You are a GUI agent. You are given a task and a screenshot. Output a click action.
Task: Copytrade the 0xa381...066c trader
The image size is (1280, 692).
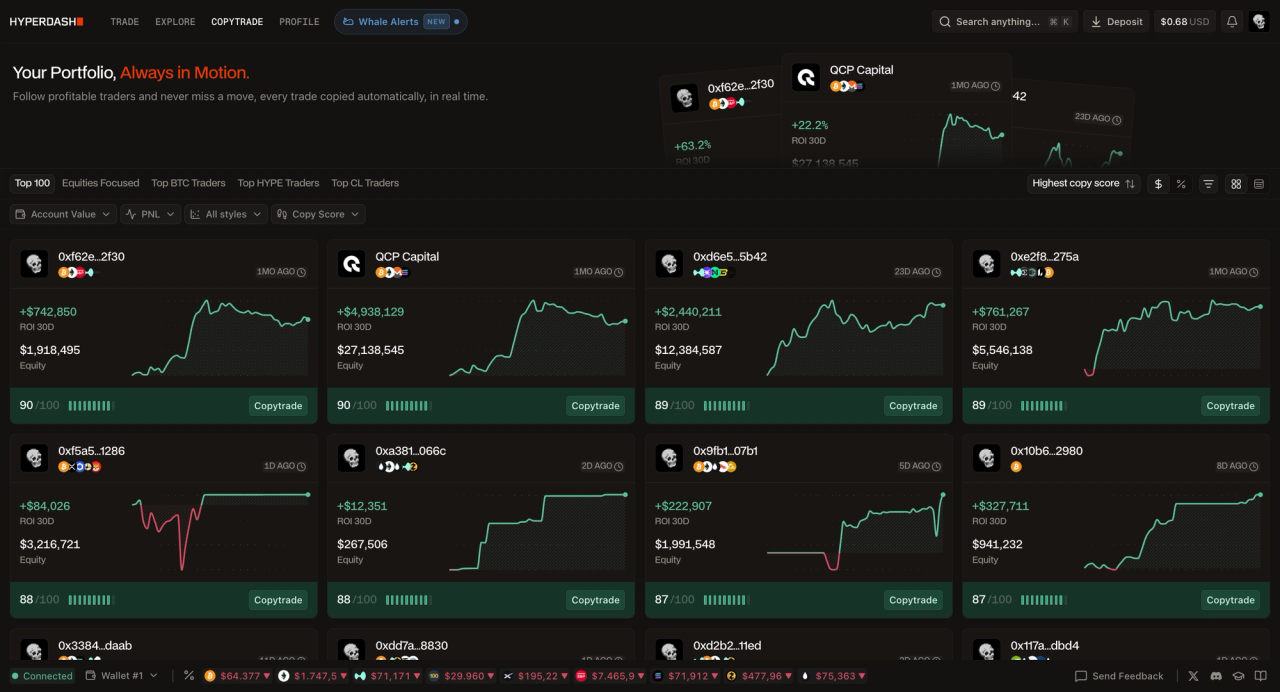tap(595, 600)
